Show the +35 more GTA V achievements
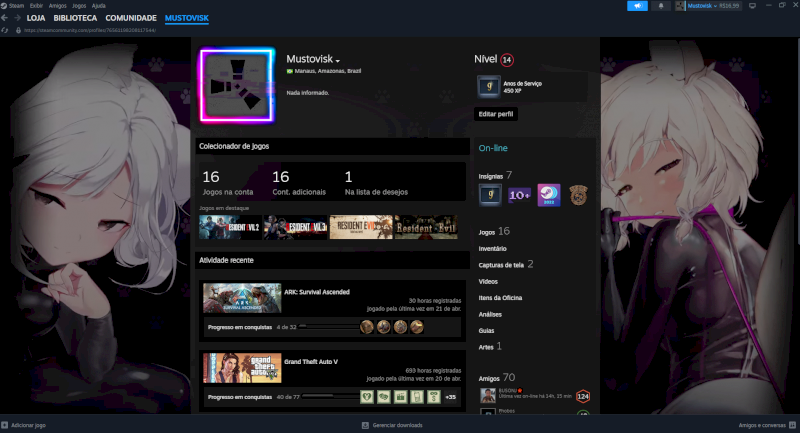 451,397
